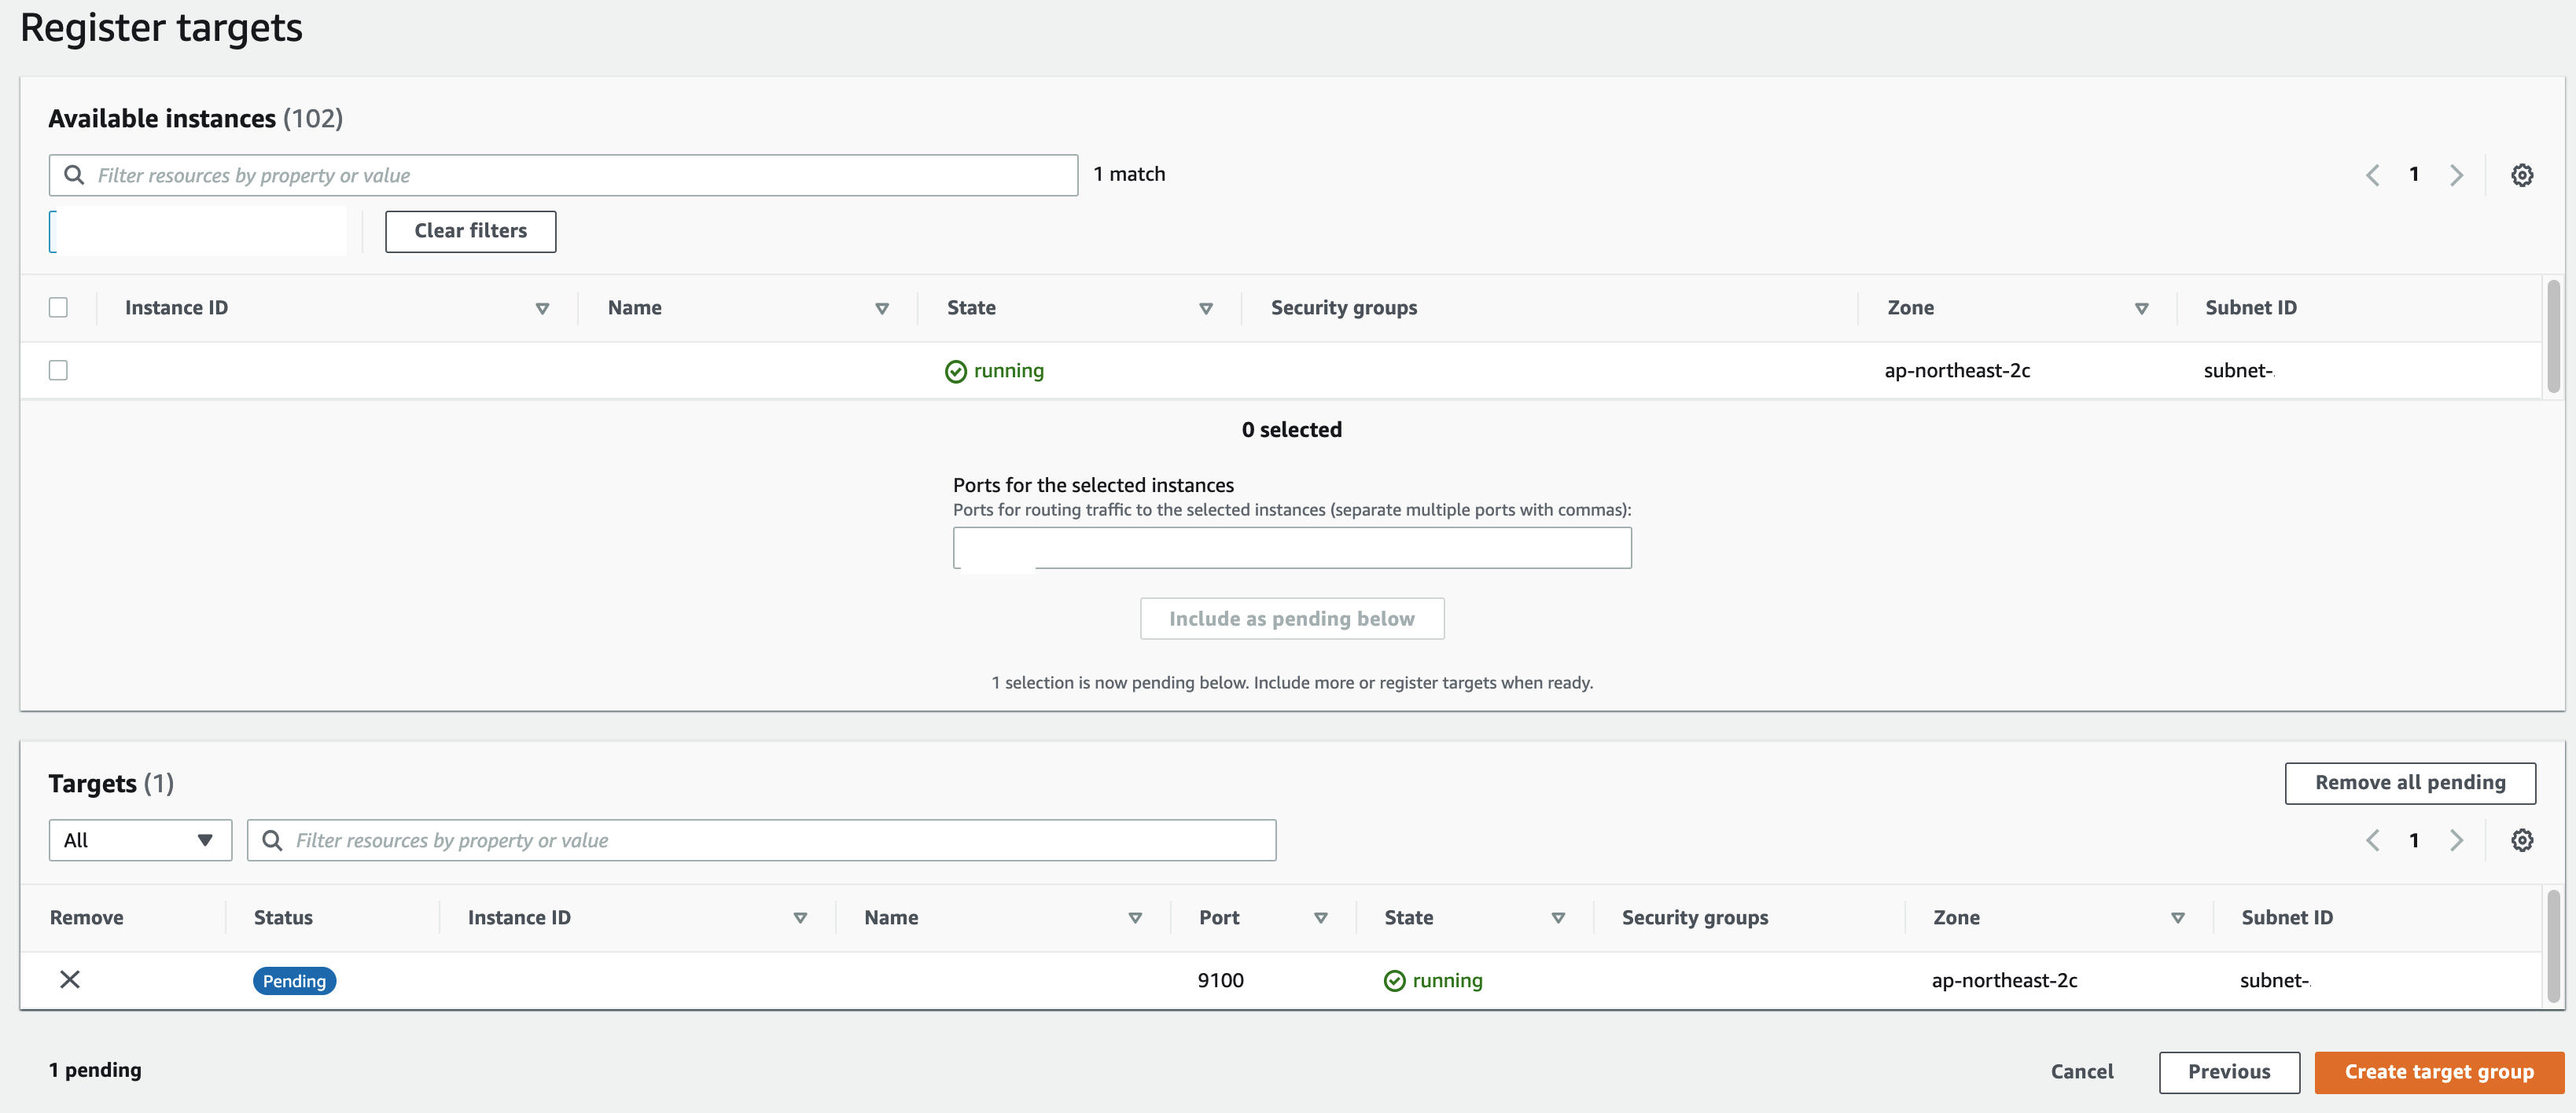Viewport: 2576px width, 1113px height.
Task: Click Include as pending below
Action: coord(1291,618)
